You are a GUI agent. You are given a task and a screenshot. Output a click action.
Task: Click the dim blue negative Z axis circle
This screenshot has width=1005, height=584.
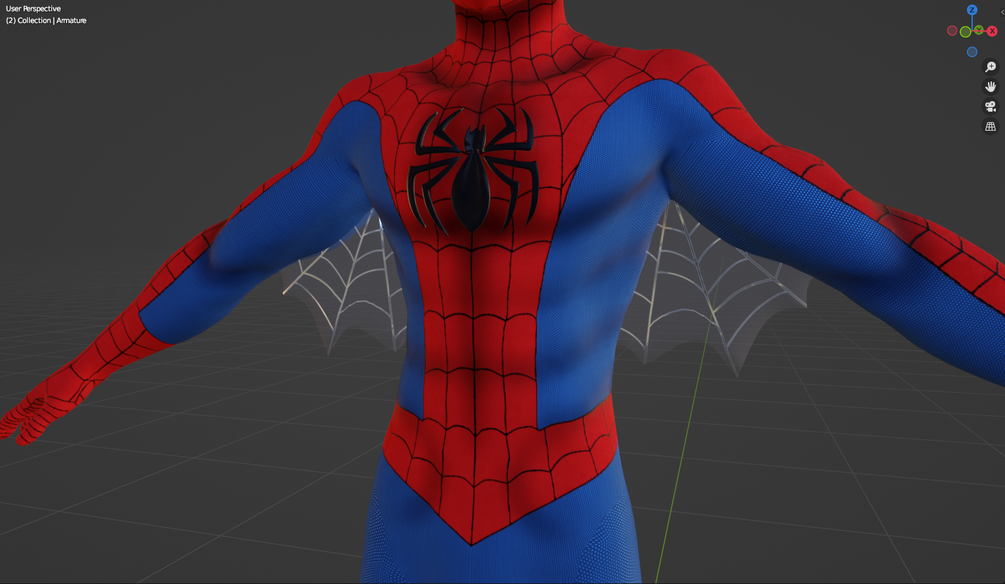point(972,52)
